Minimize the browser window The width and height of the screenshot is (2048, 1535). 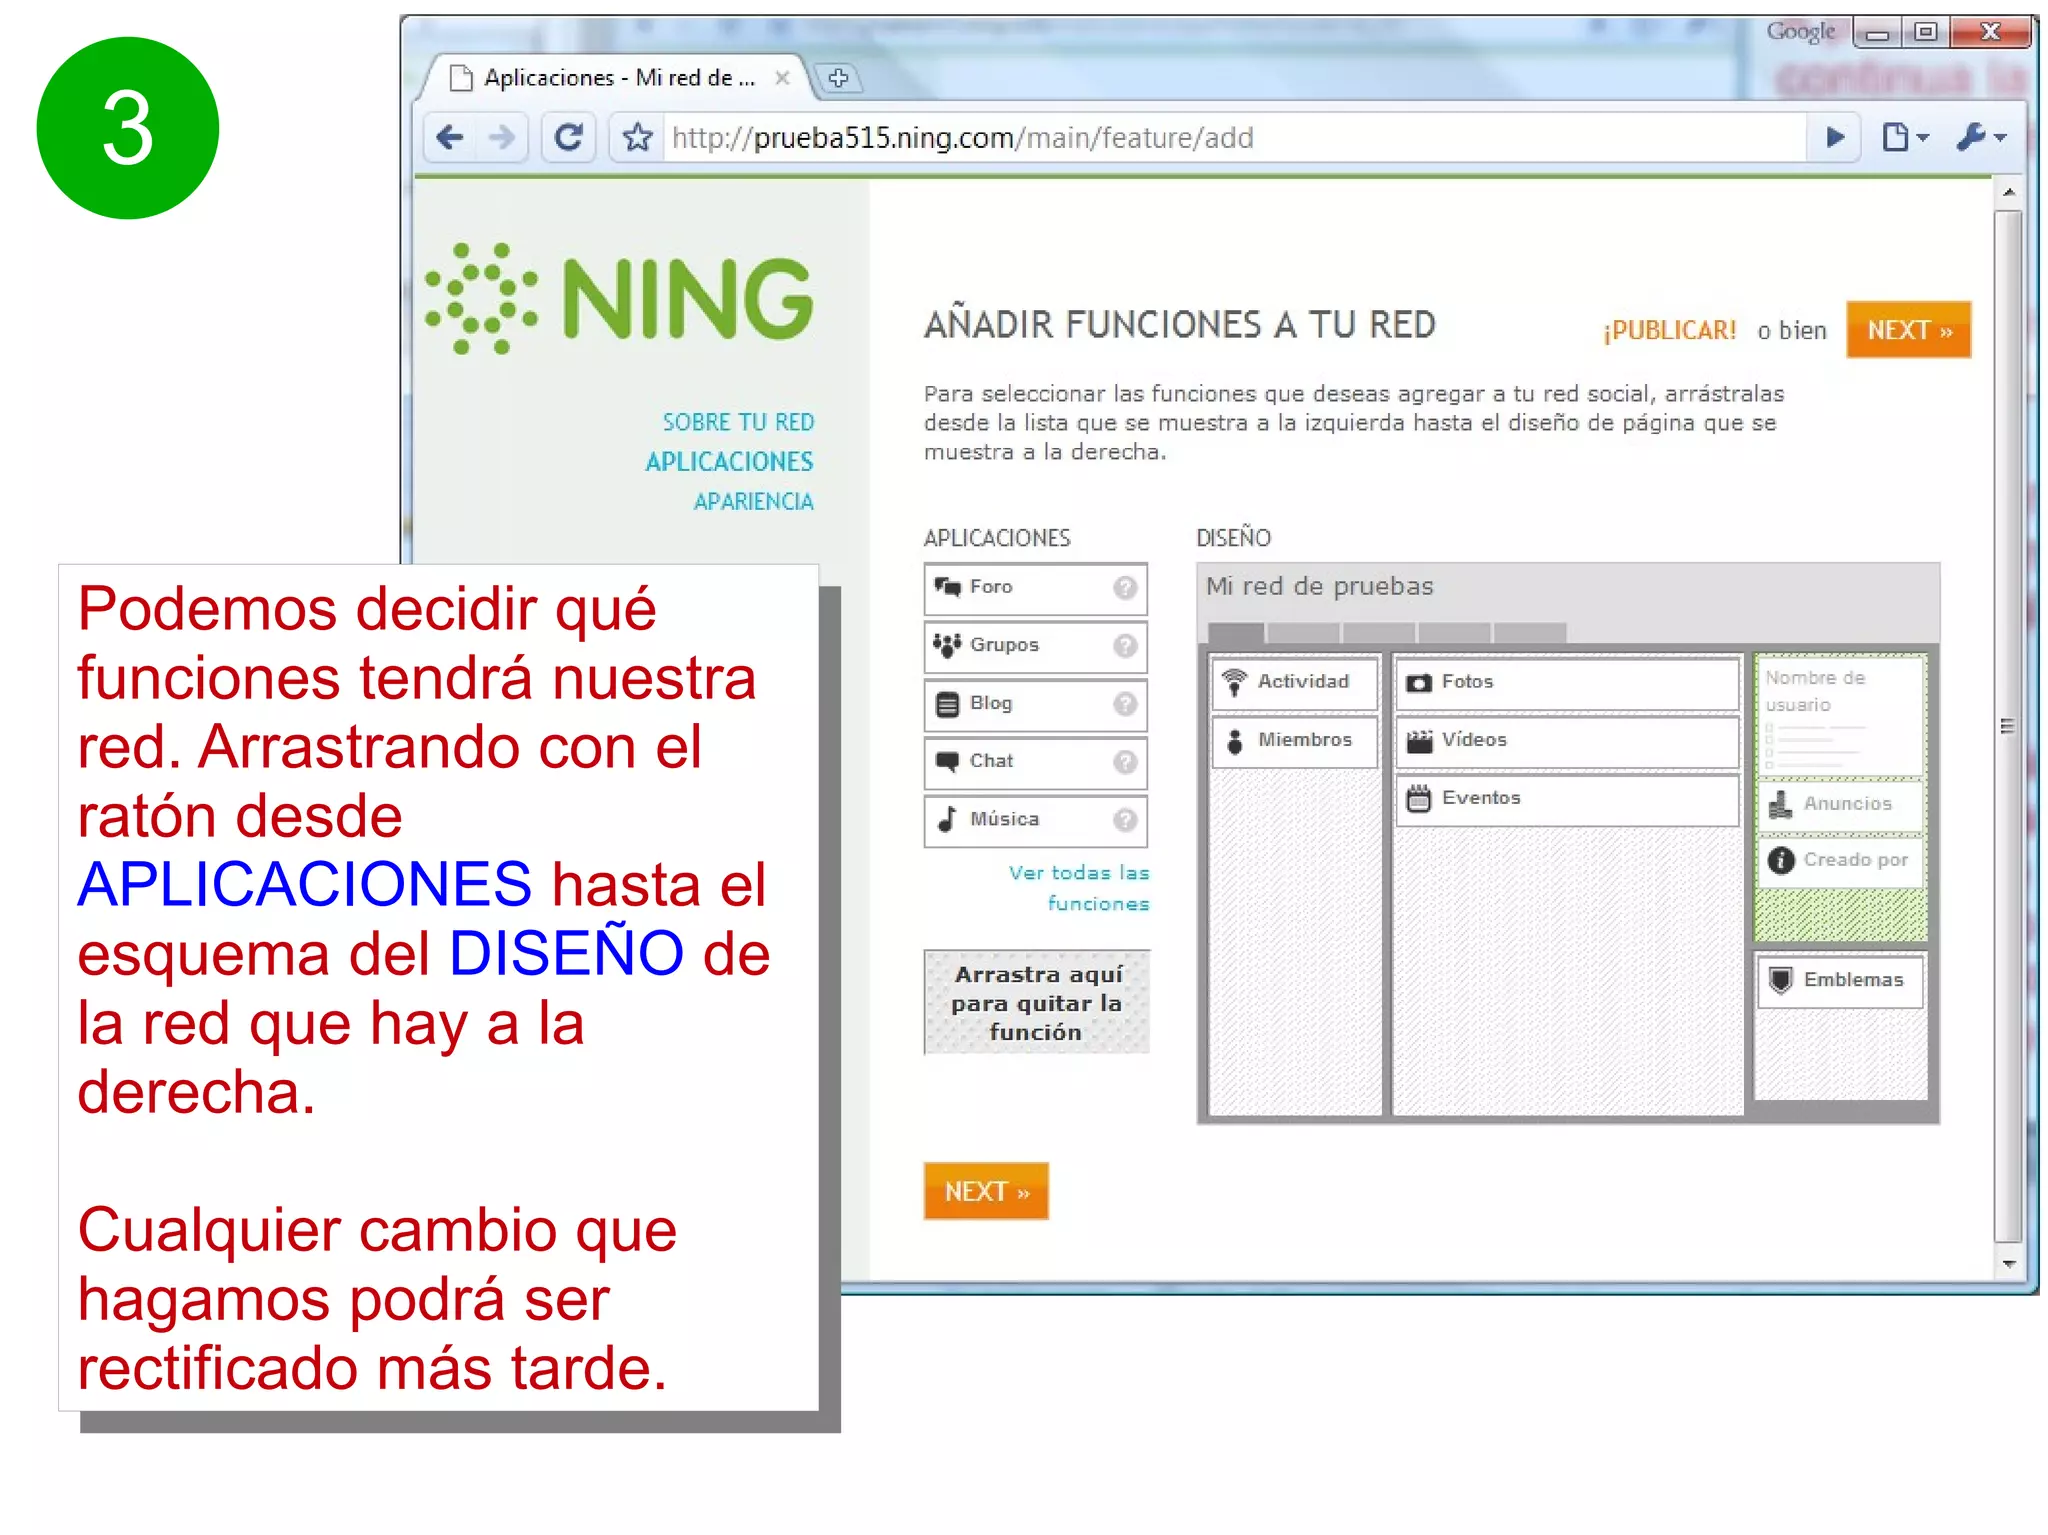click(1877, 33)
